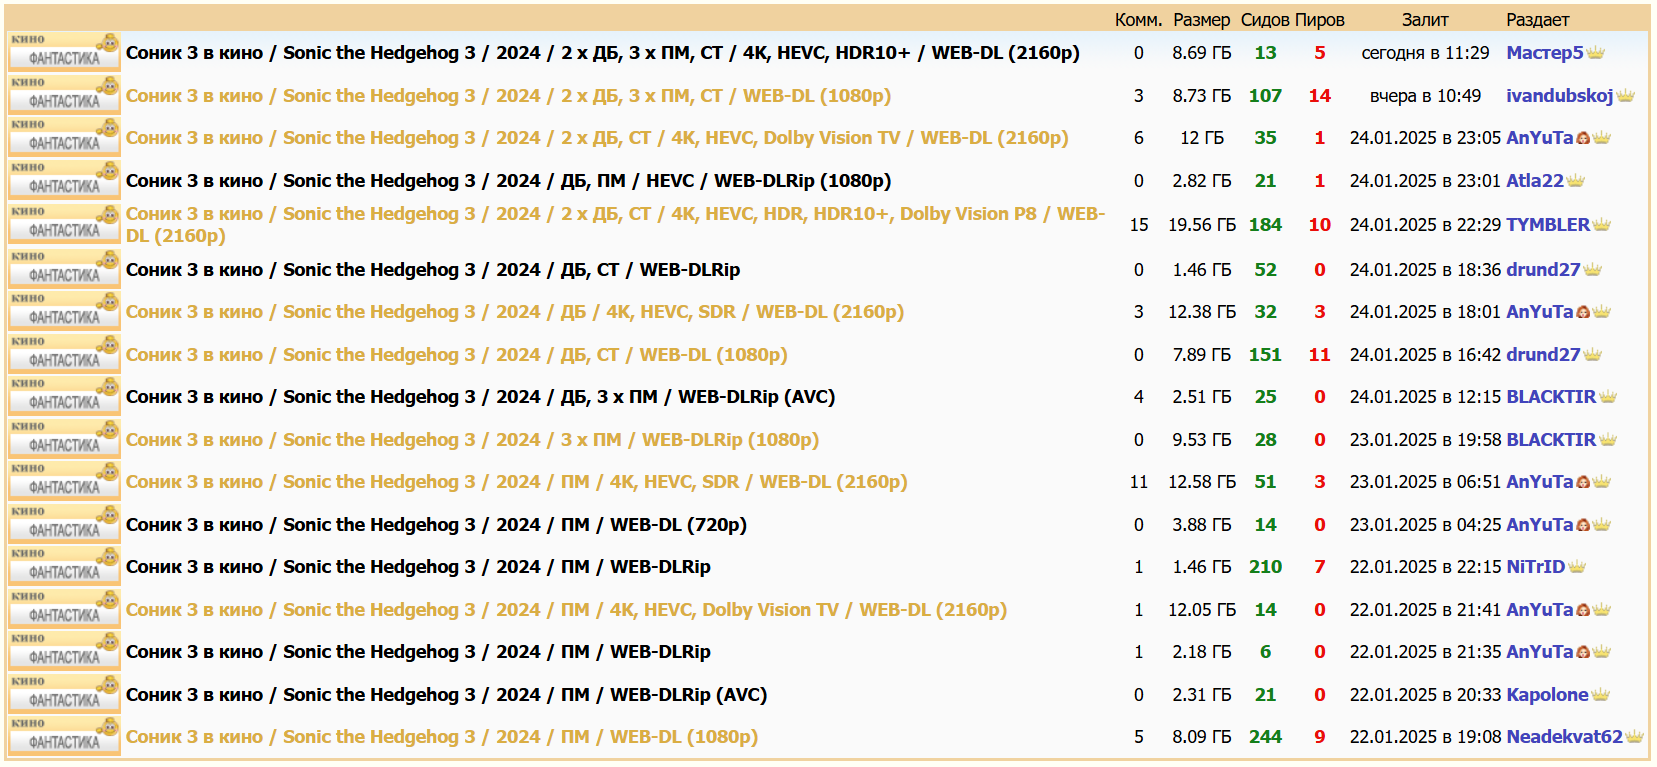Viewport: 1657px width, 767px height.
Task: Click the crown icon next to NiTrID
Action: [1577, 567]
